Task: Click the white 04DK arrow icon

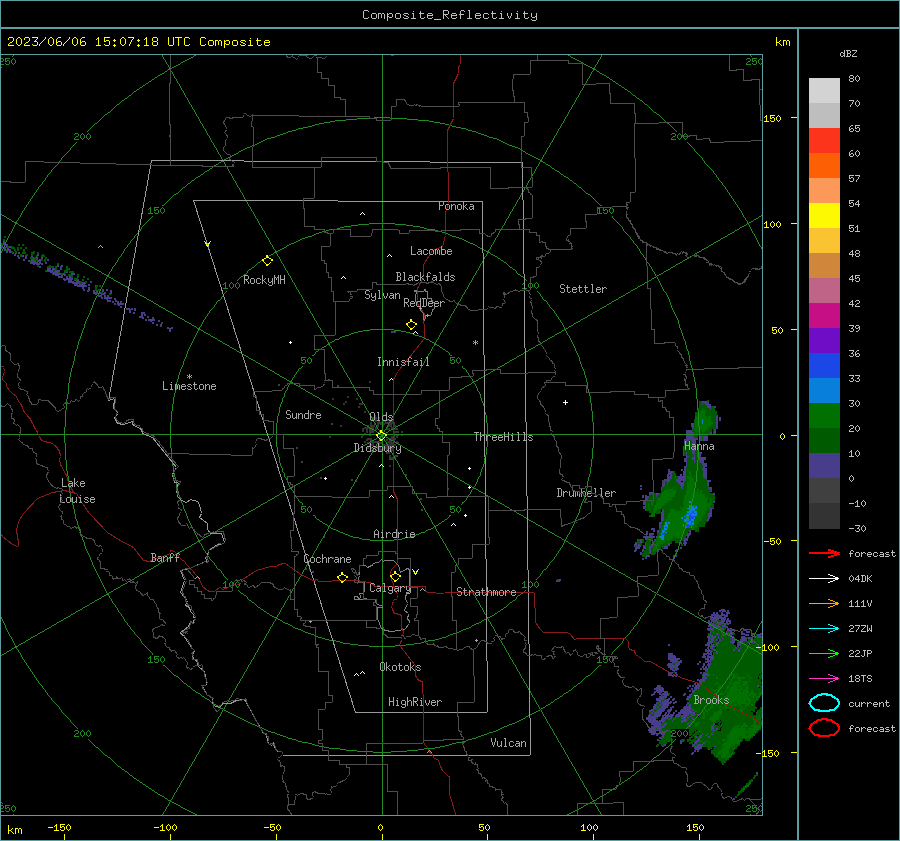Action: pyautogui.click(x=824, y=578)
